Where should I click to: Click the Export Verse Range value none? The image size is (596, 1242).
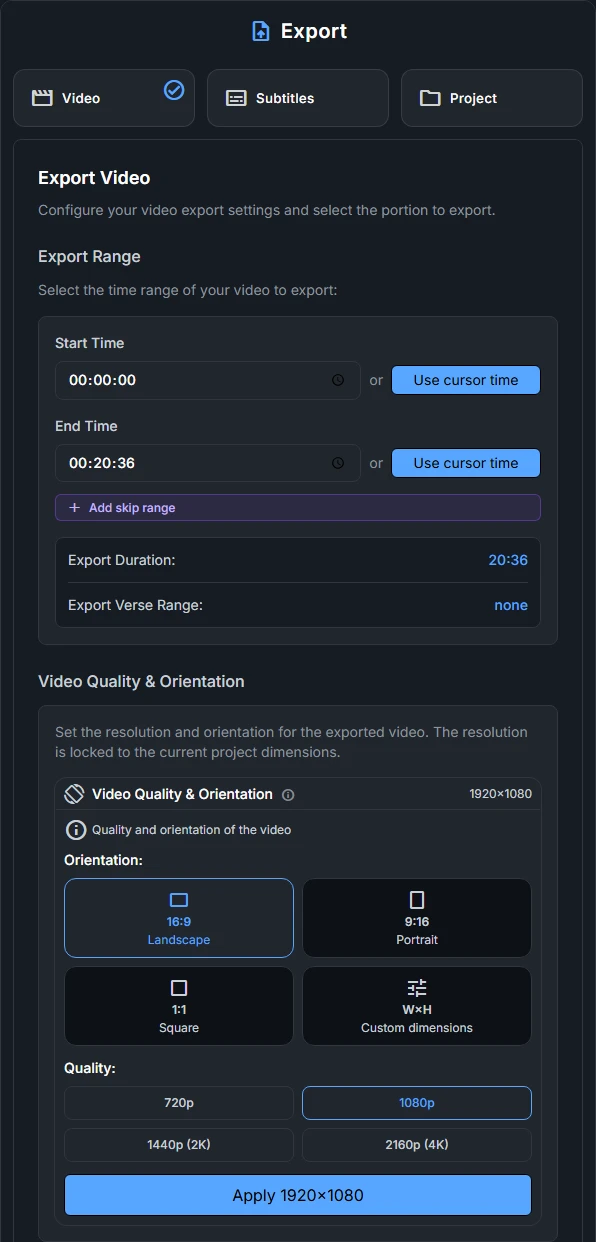click(511, 605)
